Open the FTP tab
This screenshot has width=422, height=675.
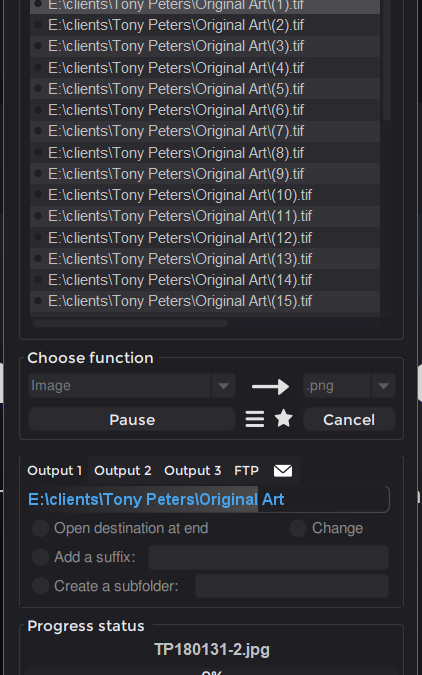(x=246, y=471)
